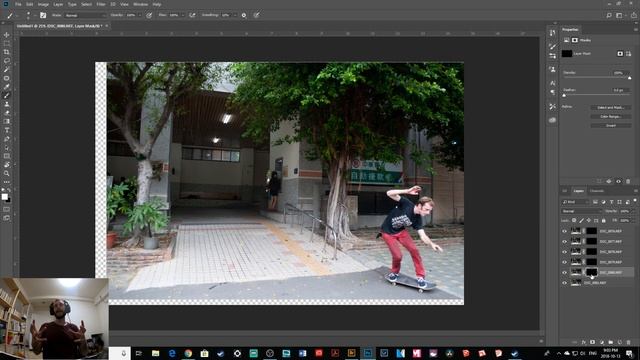Open the Character panel icon
The width and height of the screenshot is (640, 360).
tap(552, 83)
